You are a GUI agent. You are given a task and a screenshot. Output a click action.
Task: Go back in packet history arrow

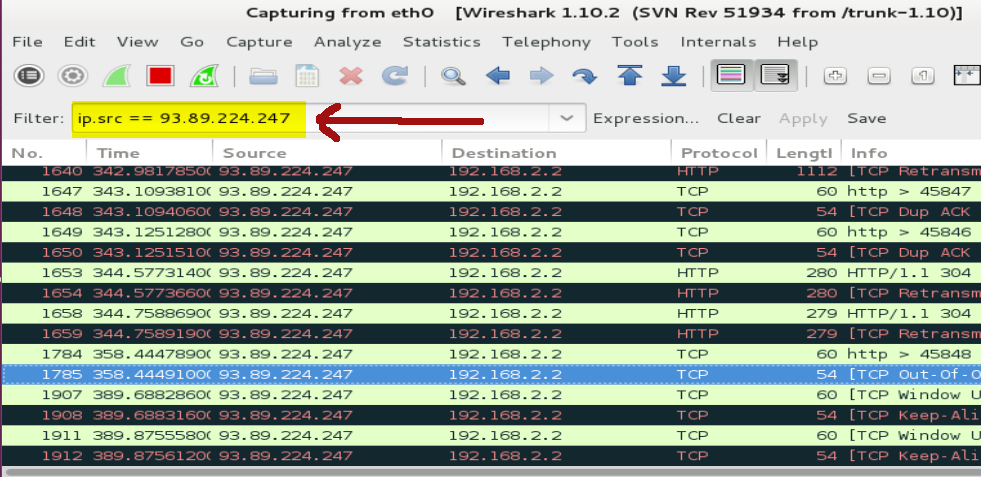coord(497,76)
